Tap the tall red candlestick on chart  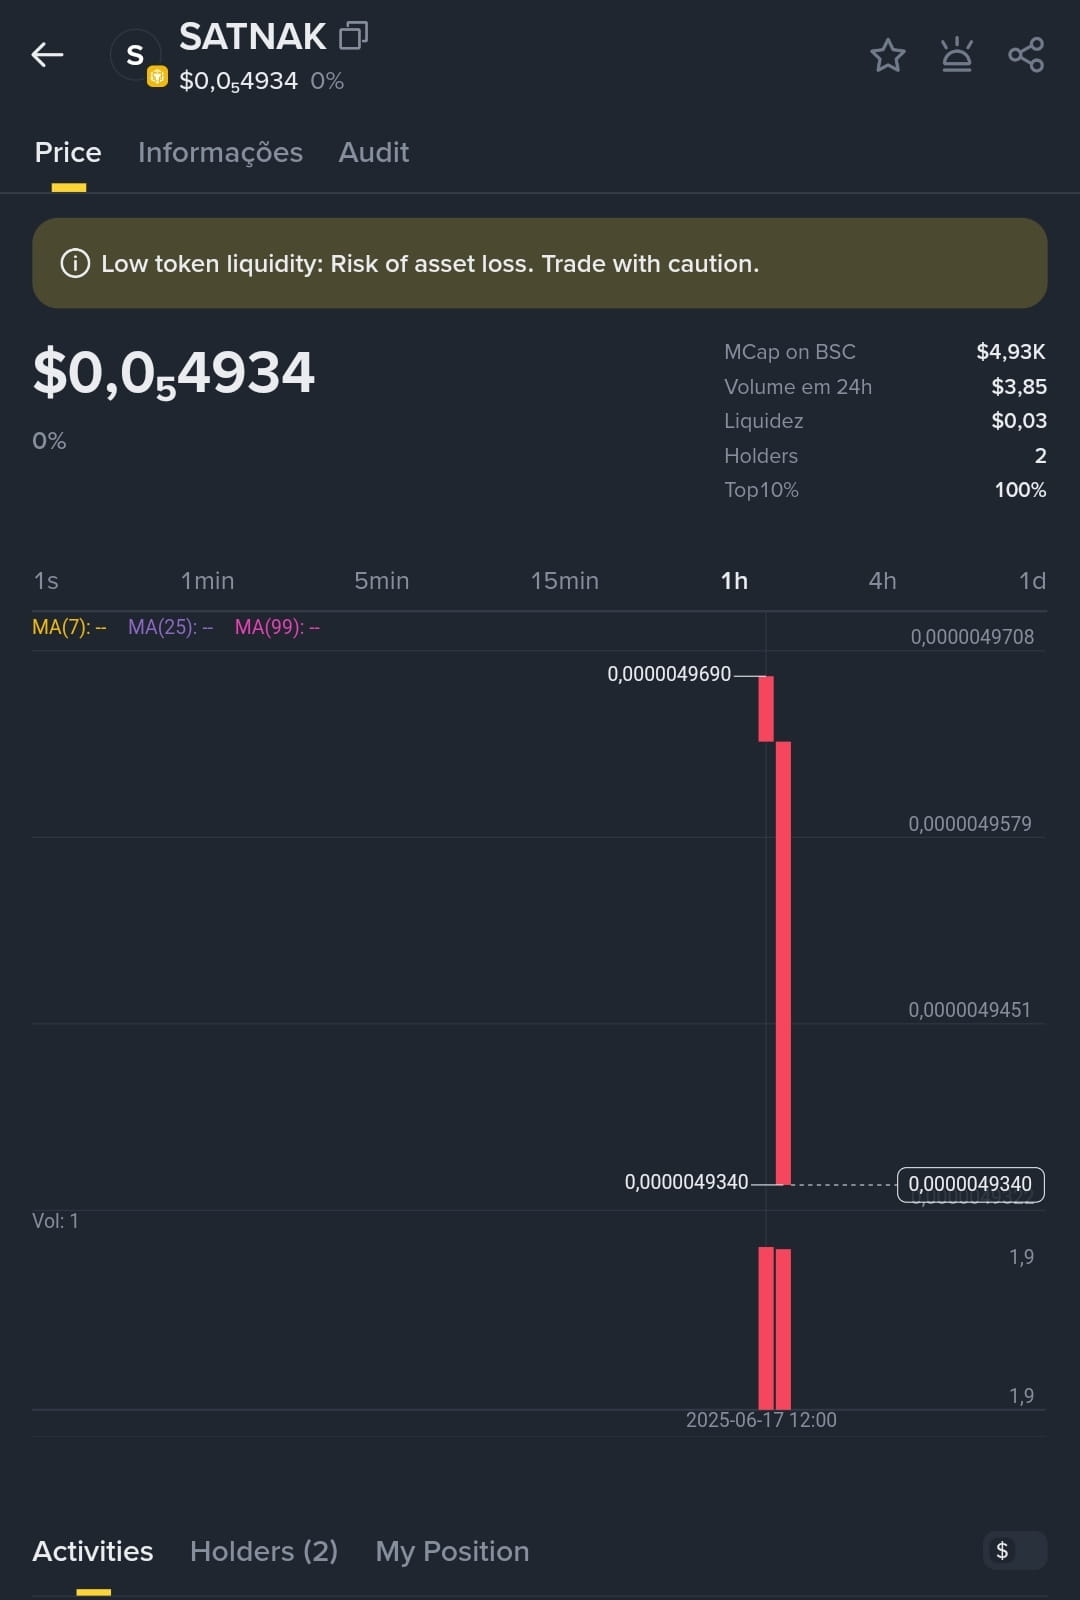pos(783,963)
